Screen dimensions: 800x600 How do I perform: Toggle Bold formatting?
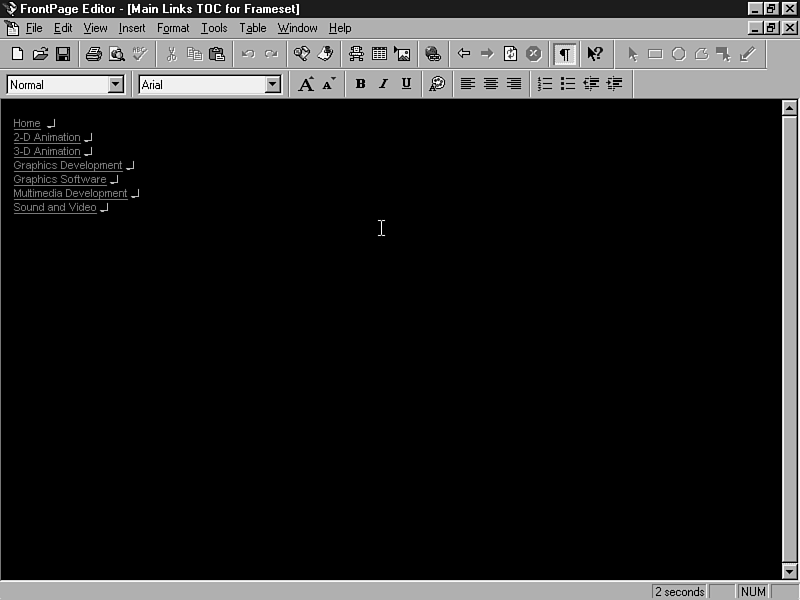360,84
